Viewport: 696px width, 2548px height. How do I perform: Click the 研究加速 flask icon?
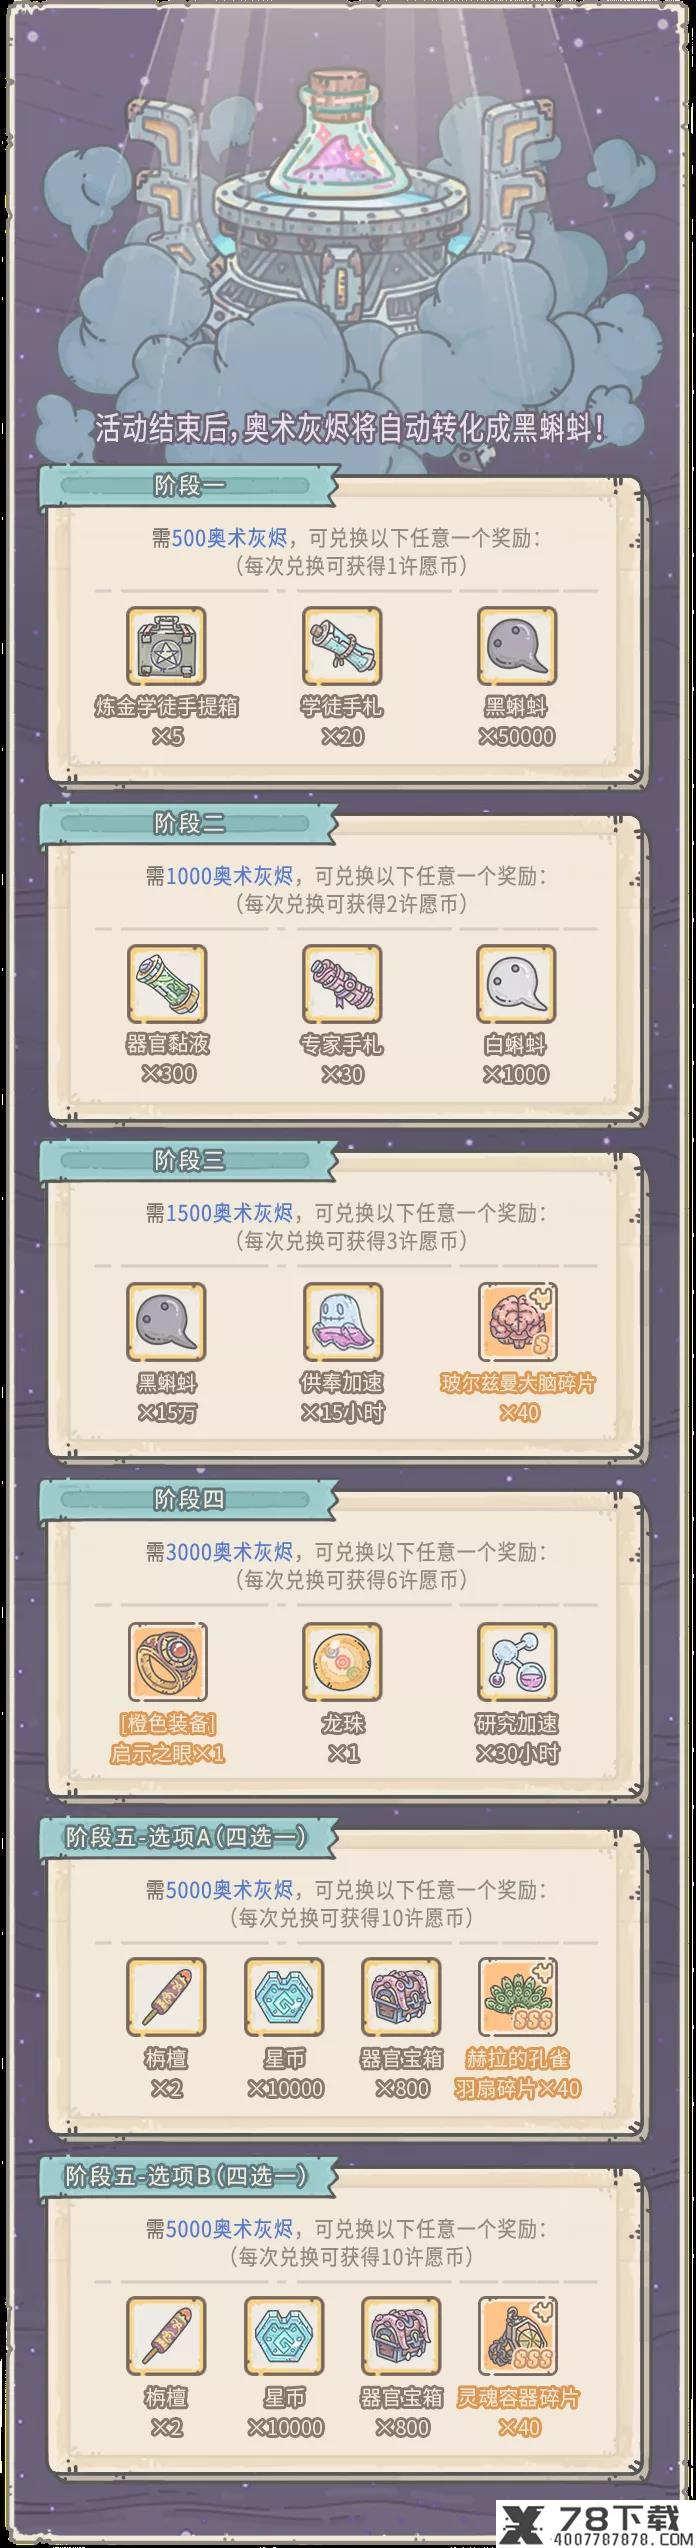516,1659
